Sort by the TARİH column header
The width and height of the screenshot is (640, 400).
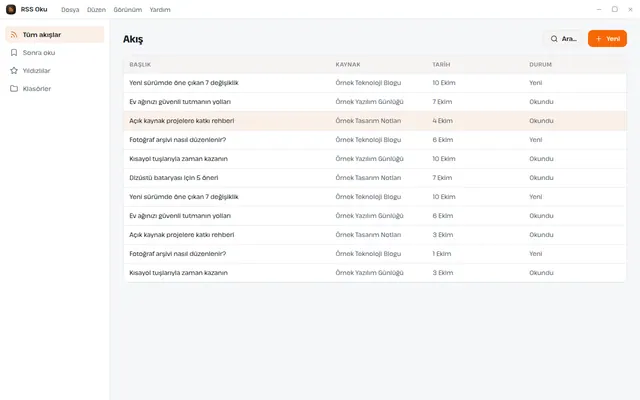(441, 64)
